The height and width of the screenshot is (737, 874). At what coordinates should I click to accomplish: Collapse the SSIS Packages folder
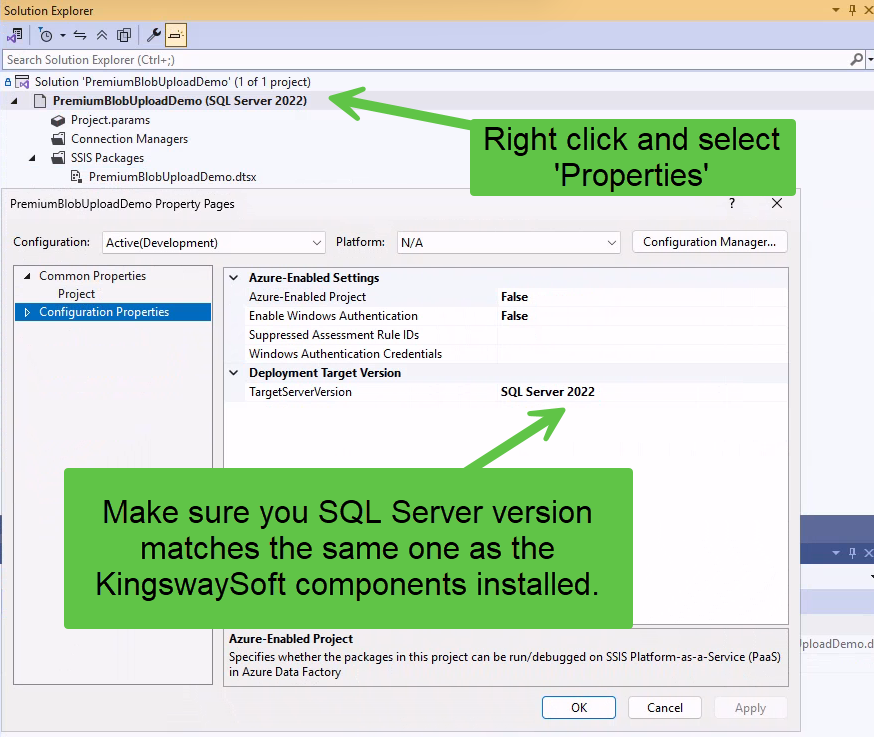(32, 158)
